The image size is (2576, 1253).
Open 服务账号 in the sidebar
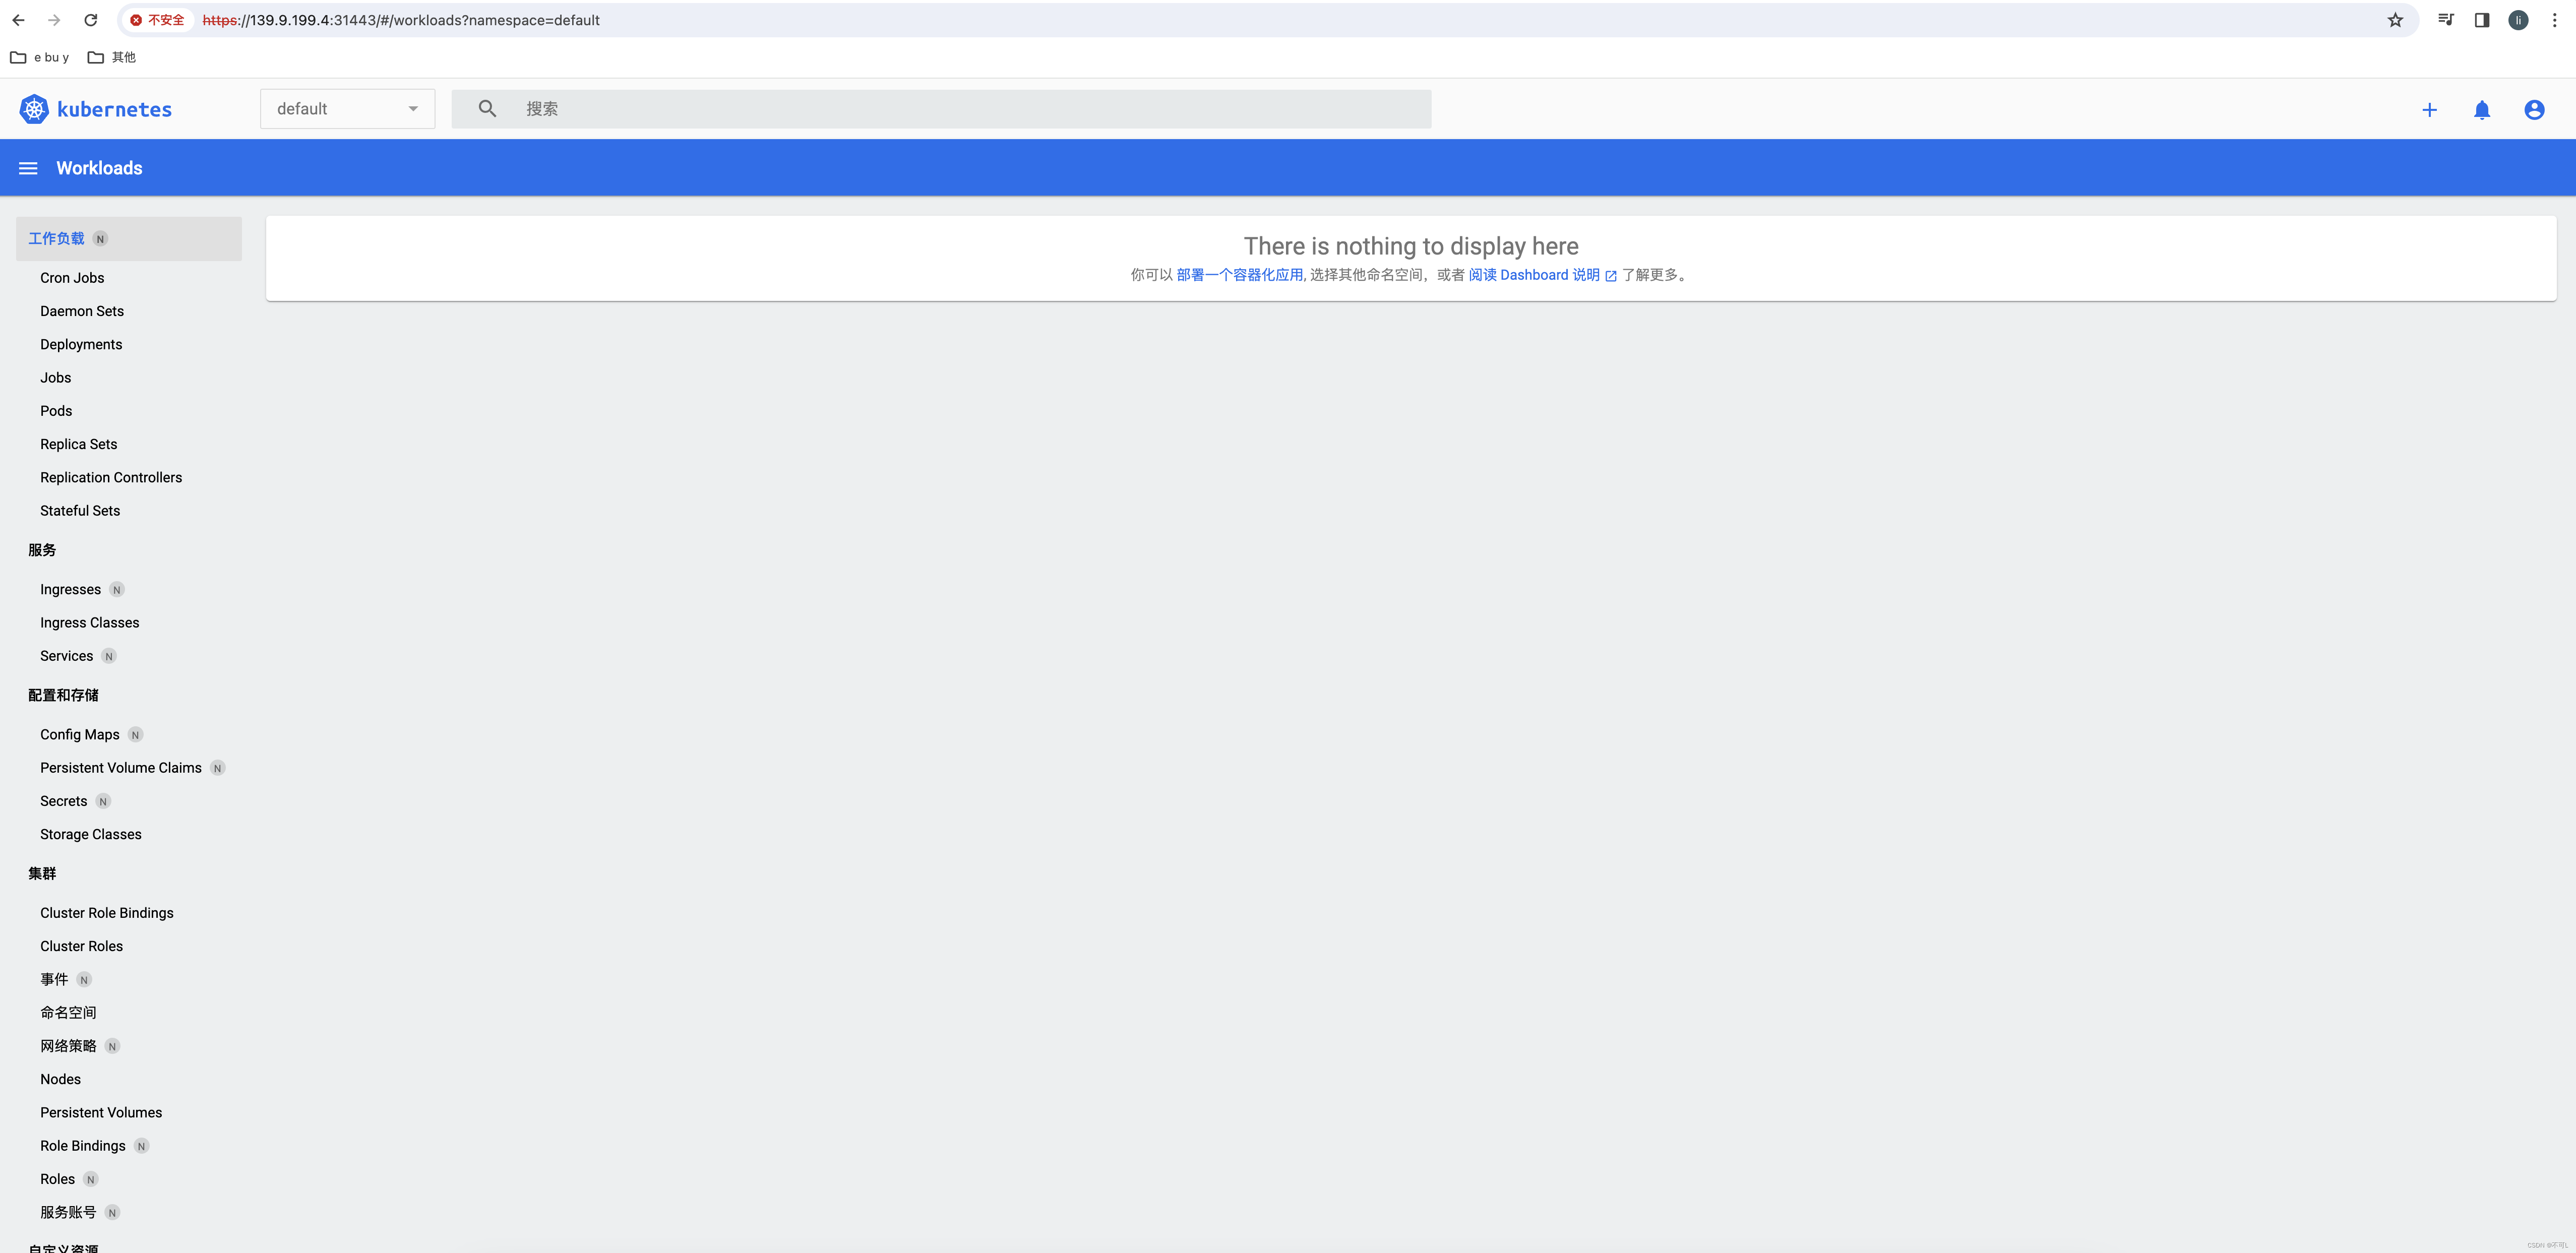click(68, 1212)
